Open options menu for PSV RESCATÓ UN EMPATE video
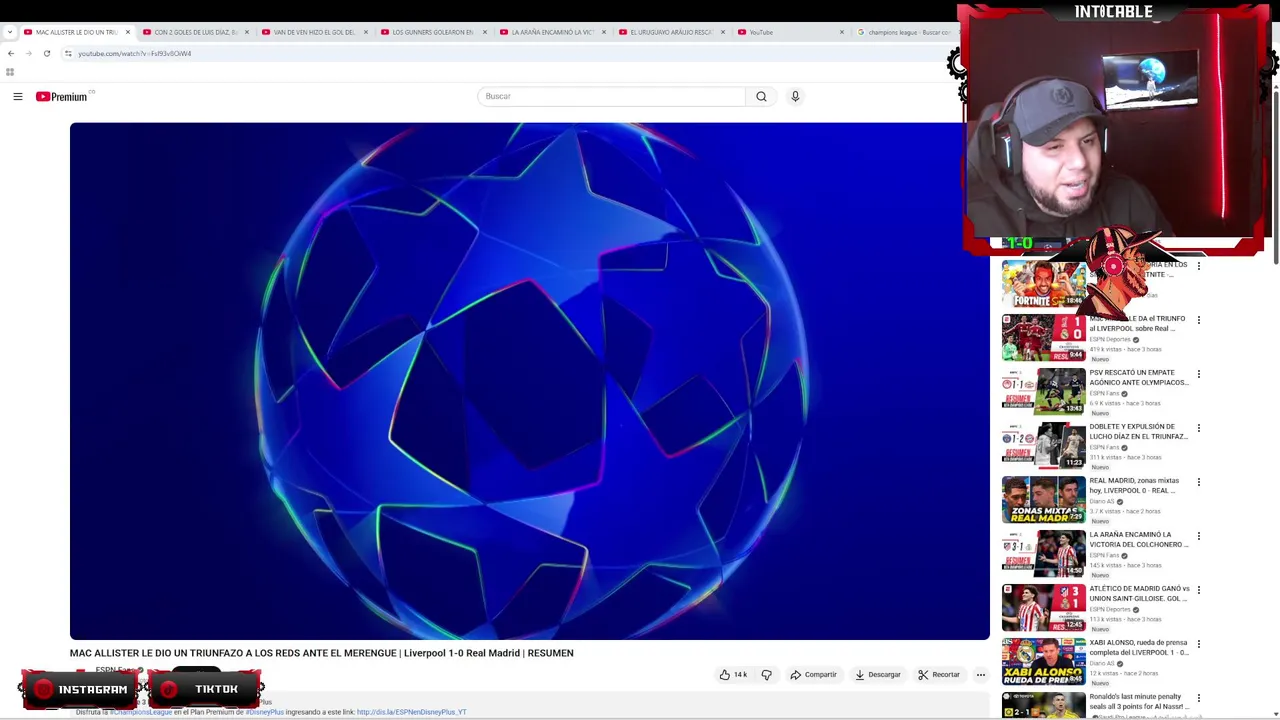 pyautogui.click(x=1199, y=374)
